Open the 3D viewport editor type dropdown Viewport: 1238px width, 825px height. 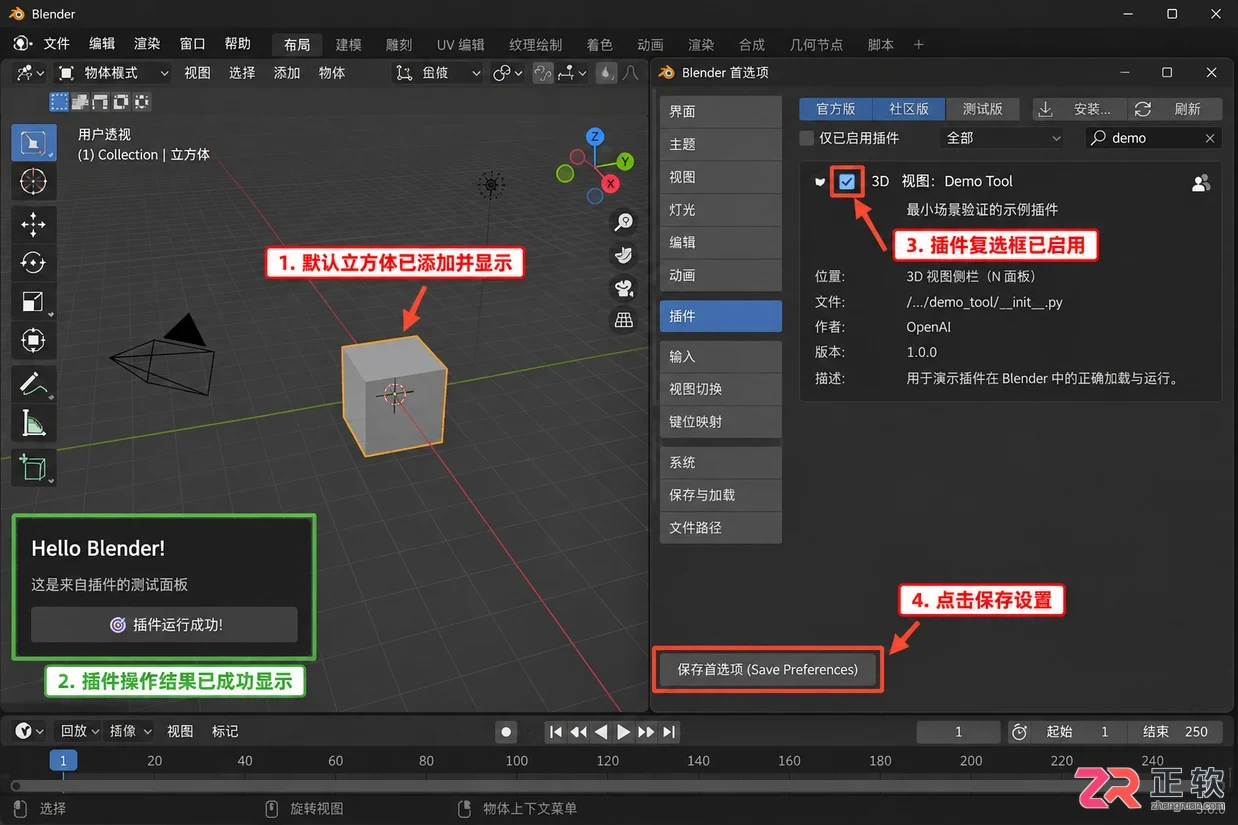click(27, 72)
